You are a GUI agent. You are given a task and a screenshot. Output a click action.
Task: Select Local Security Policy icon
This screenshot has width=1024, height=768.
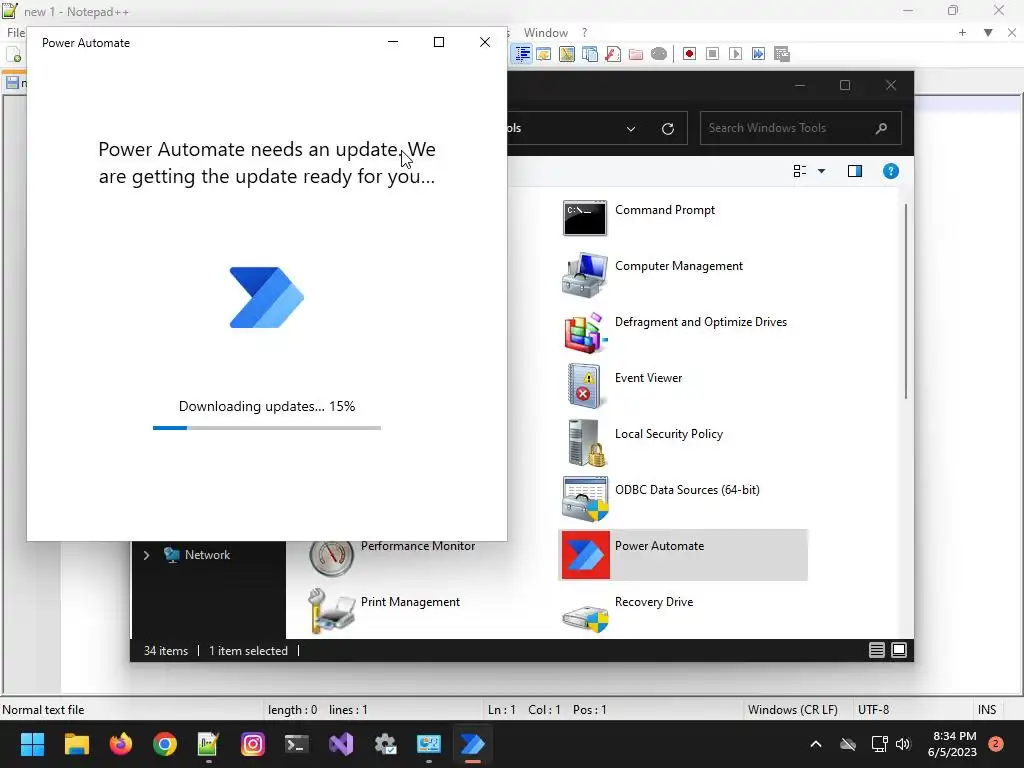[586, 443]
